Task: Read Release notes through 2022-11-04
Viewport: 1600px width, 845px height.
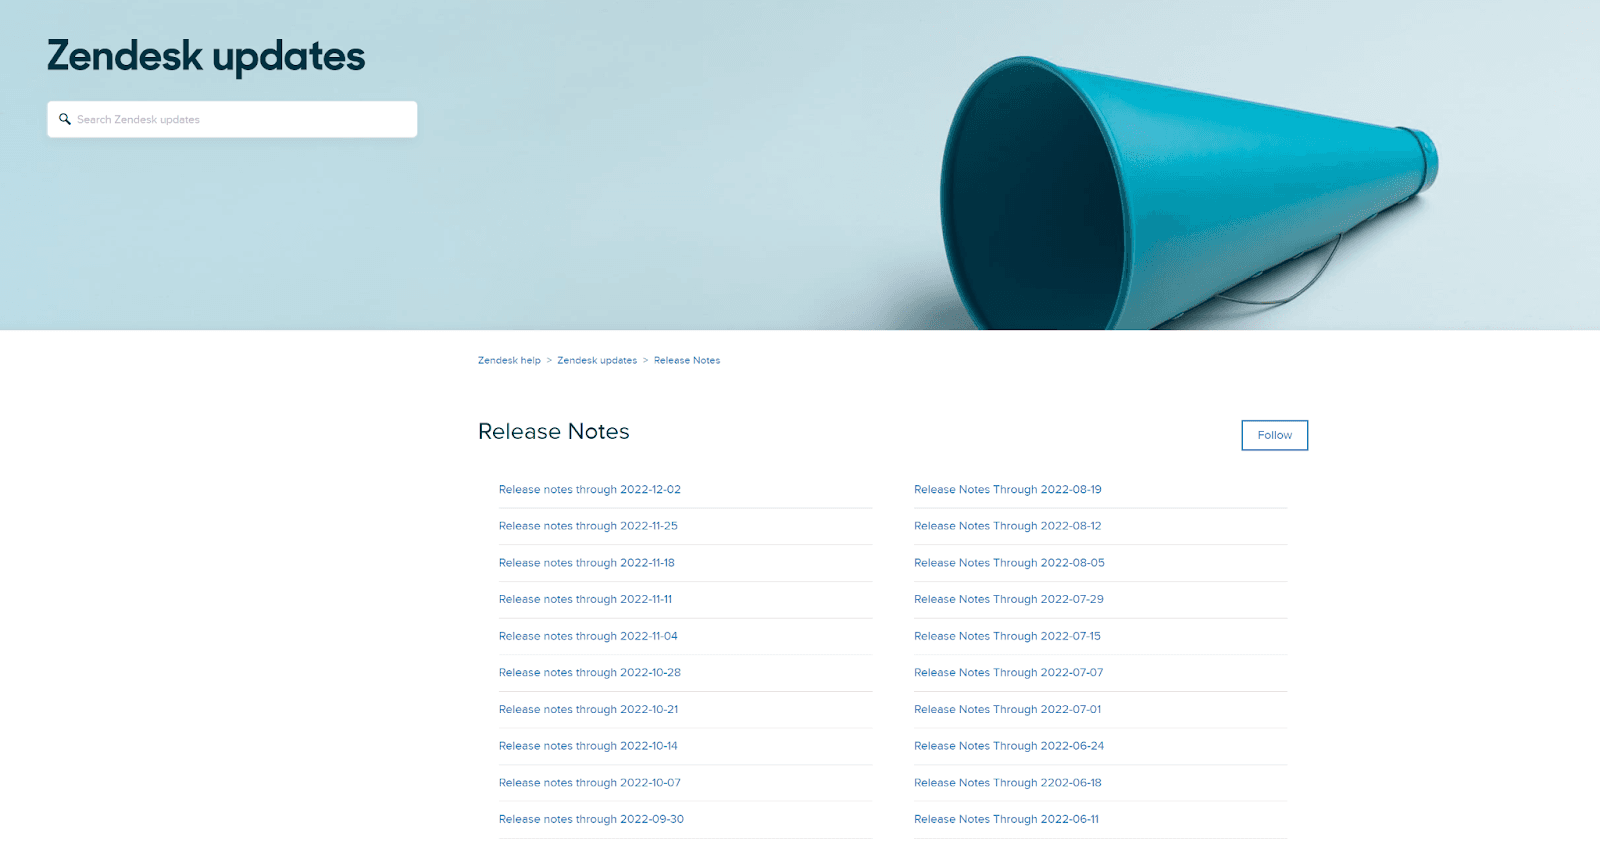Action: (x=588, y=636)
